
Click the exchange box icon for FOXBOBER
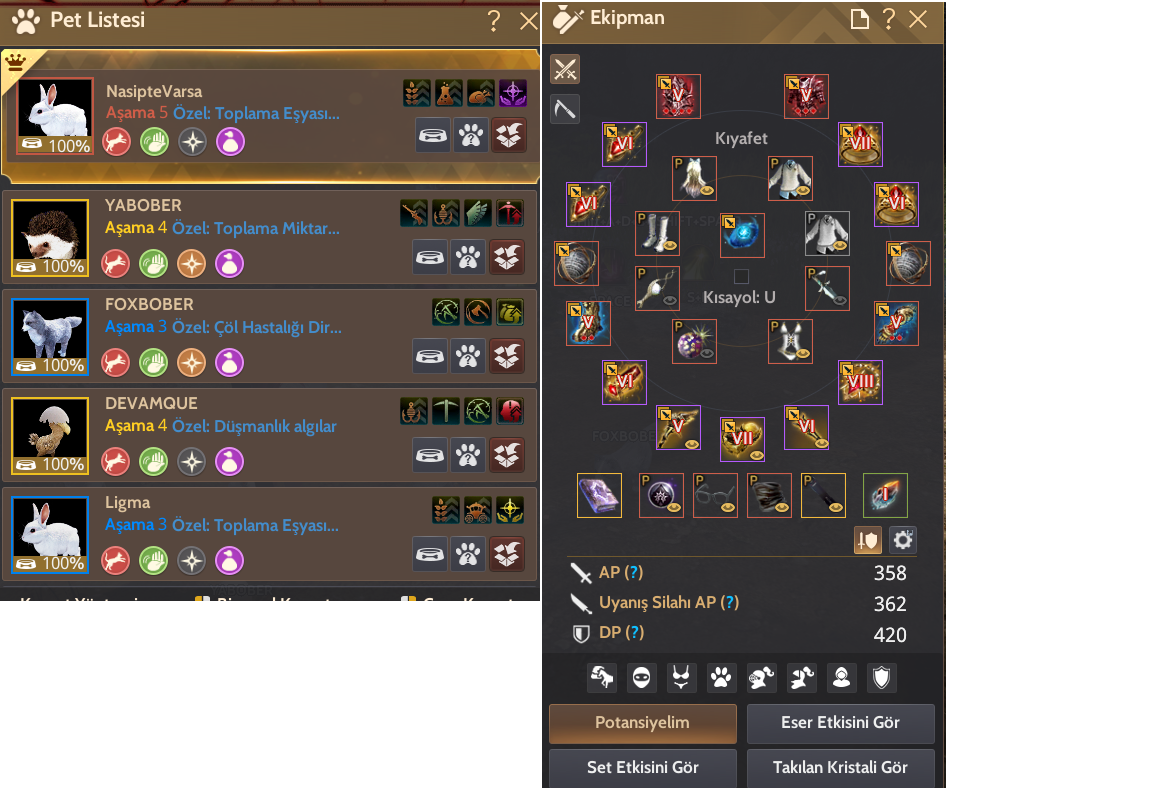(x=507, y=357)
